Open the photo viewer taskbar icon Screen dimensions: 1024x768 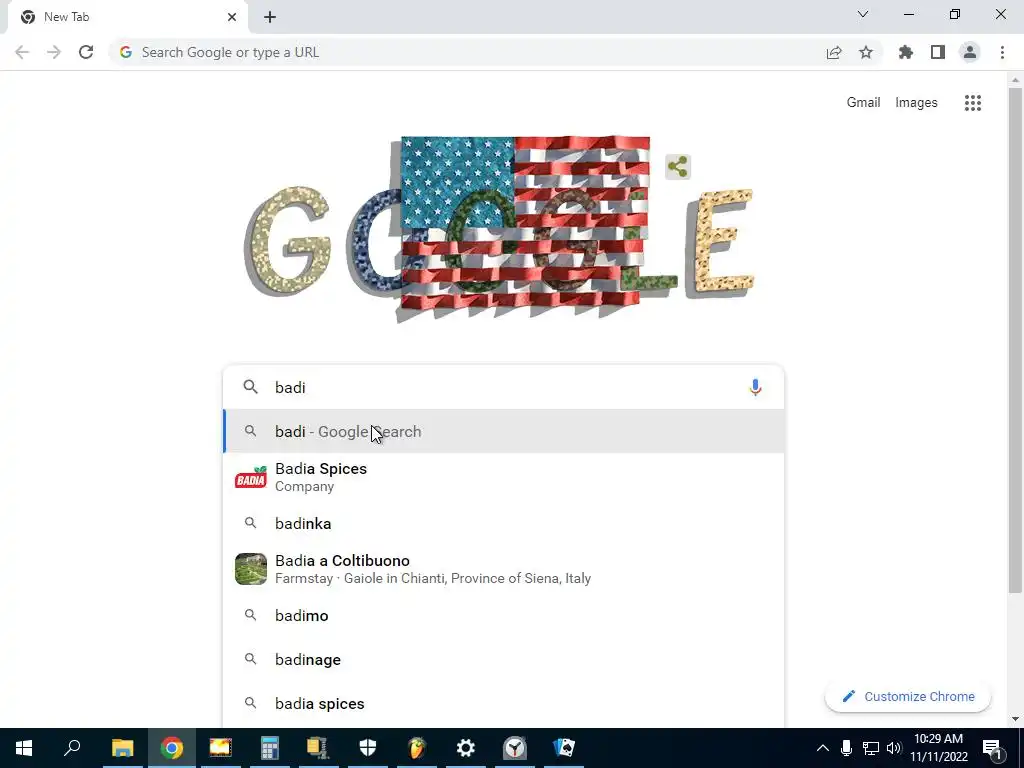pyautogui.click(x=221, y=748)
